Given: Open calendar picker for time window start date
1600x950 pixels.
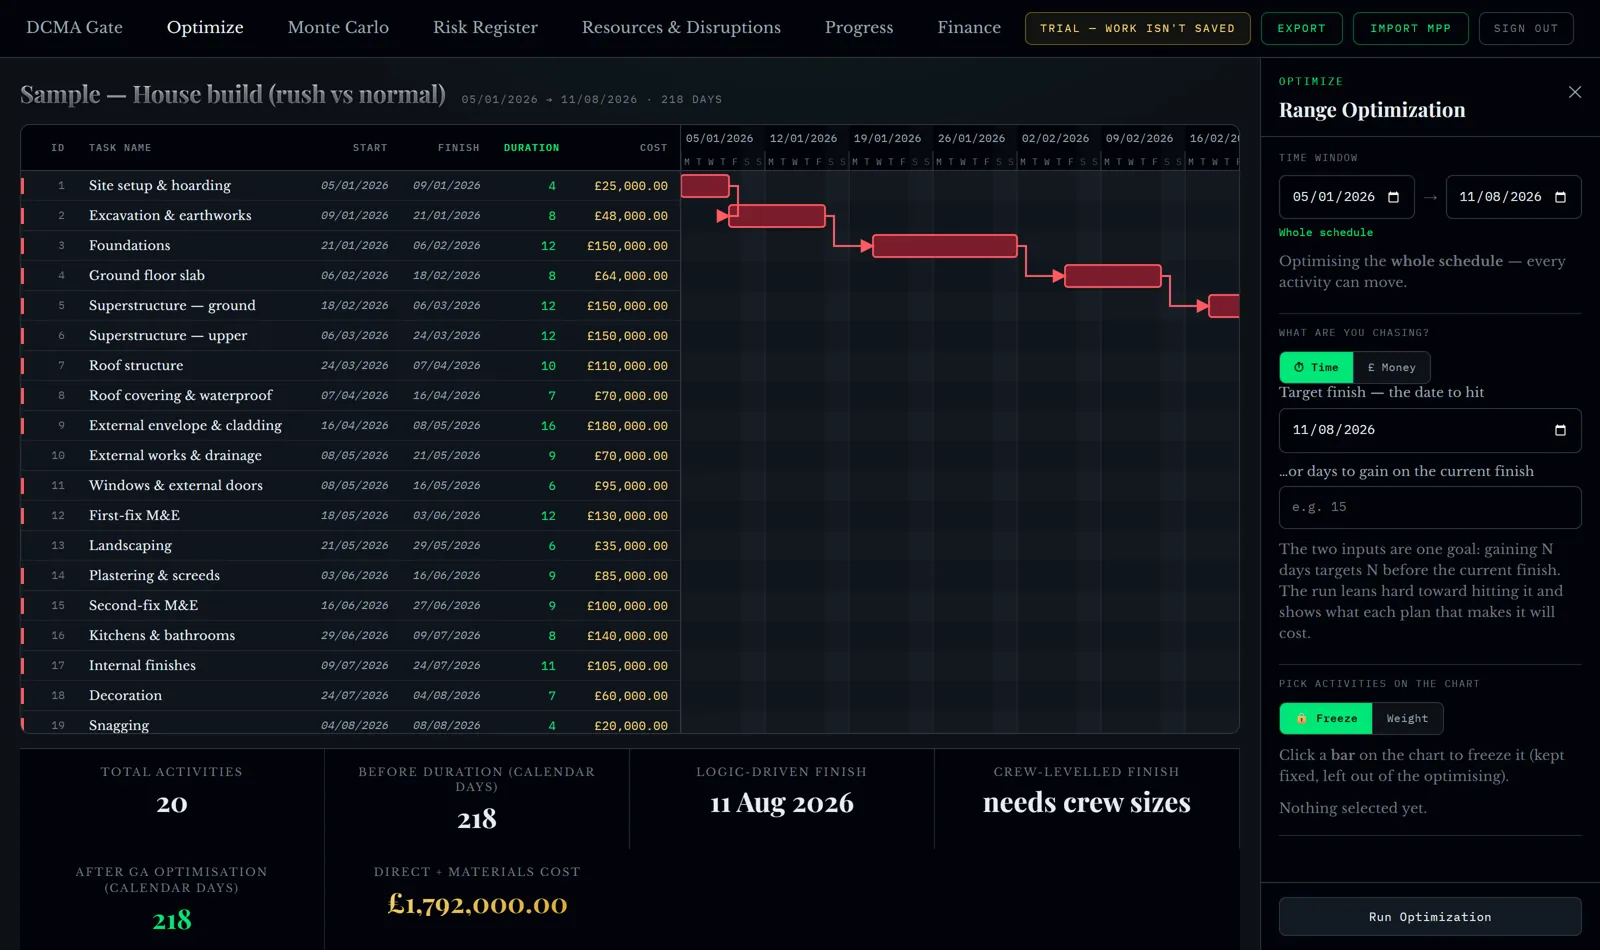Looking at the screenshot, I should point(1394,197).
